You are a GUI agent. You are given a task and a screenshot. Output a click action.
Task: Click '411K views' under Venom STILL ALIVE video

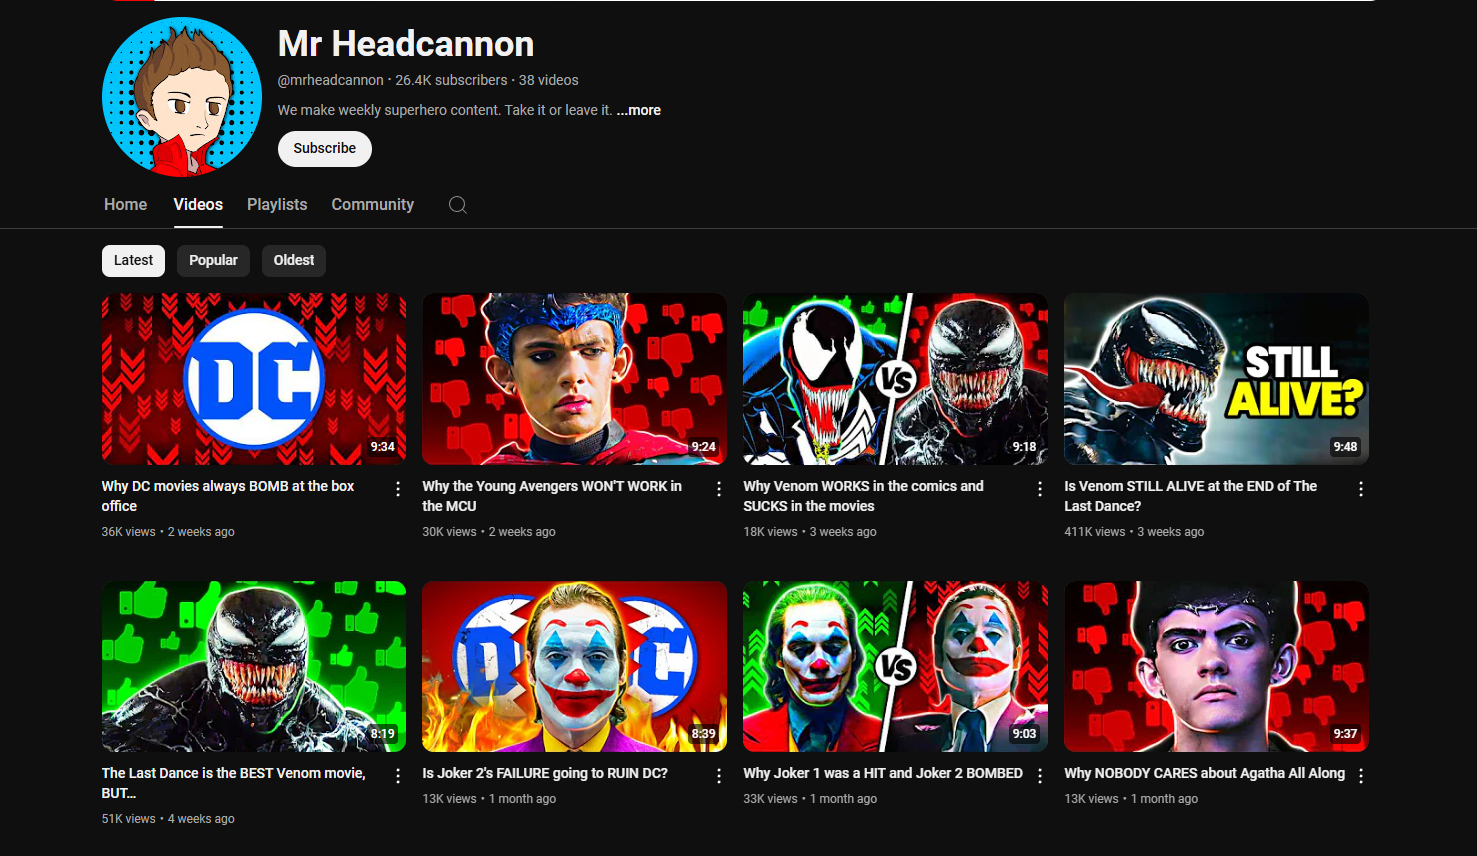pyautogui.click(x=1094, y=532)
